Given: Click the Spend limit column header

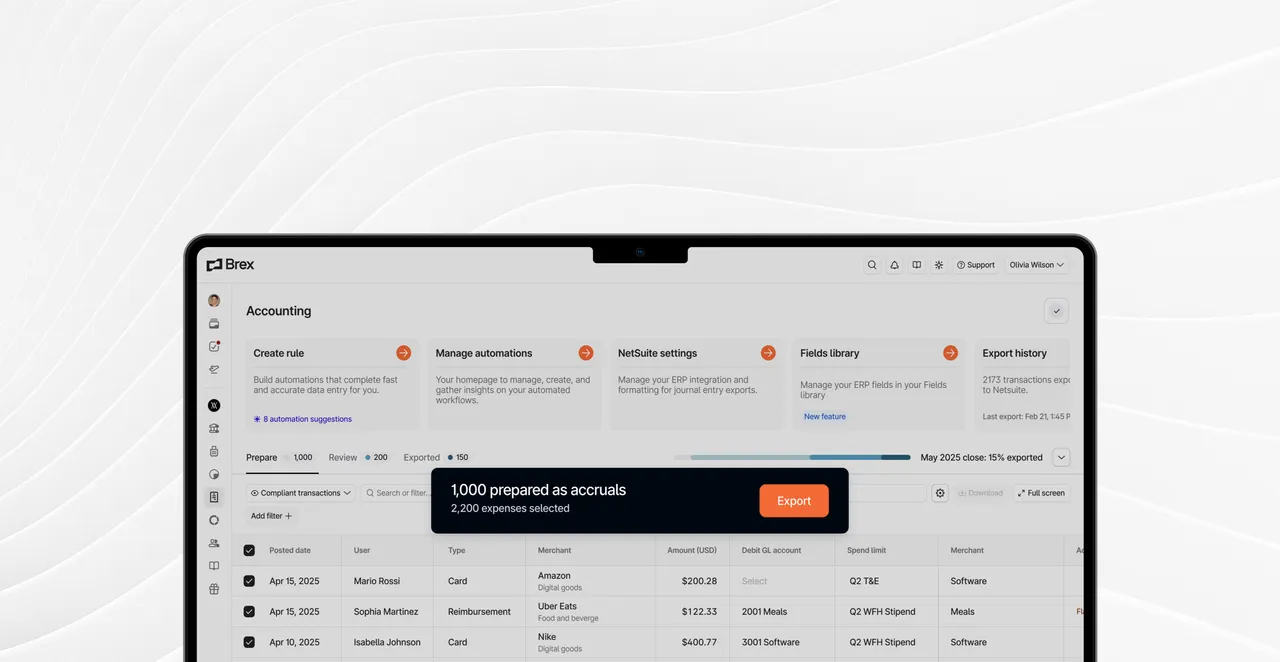Looking at the screenshot, I should coord(867,550).
